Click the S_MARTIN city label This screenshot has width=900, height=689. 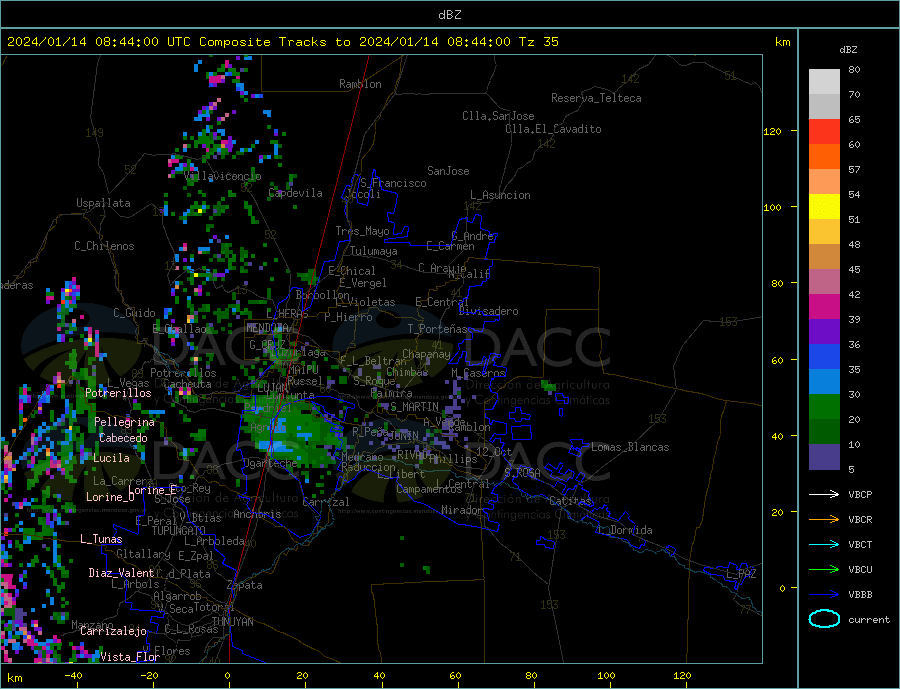click(x=414, y=407)
